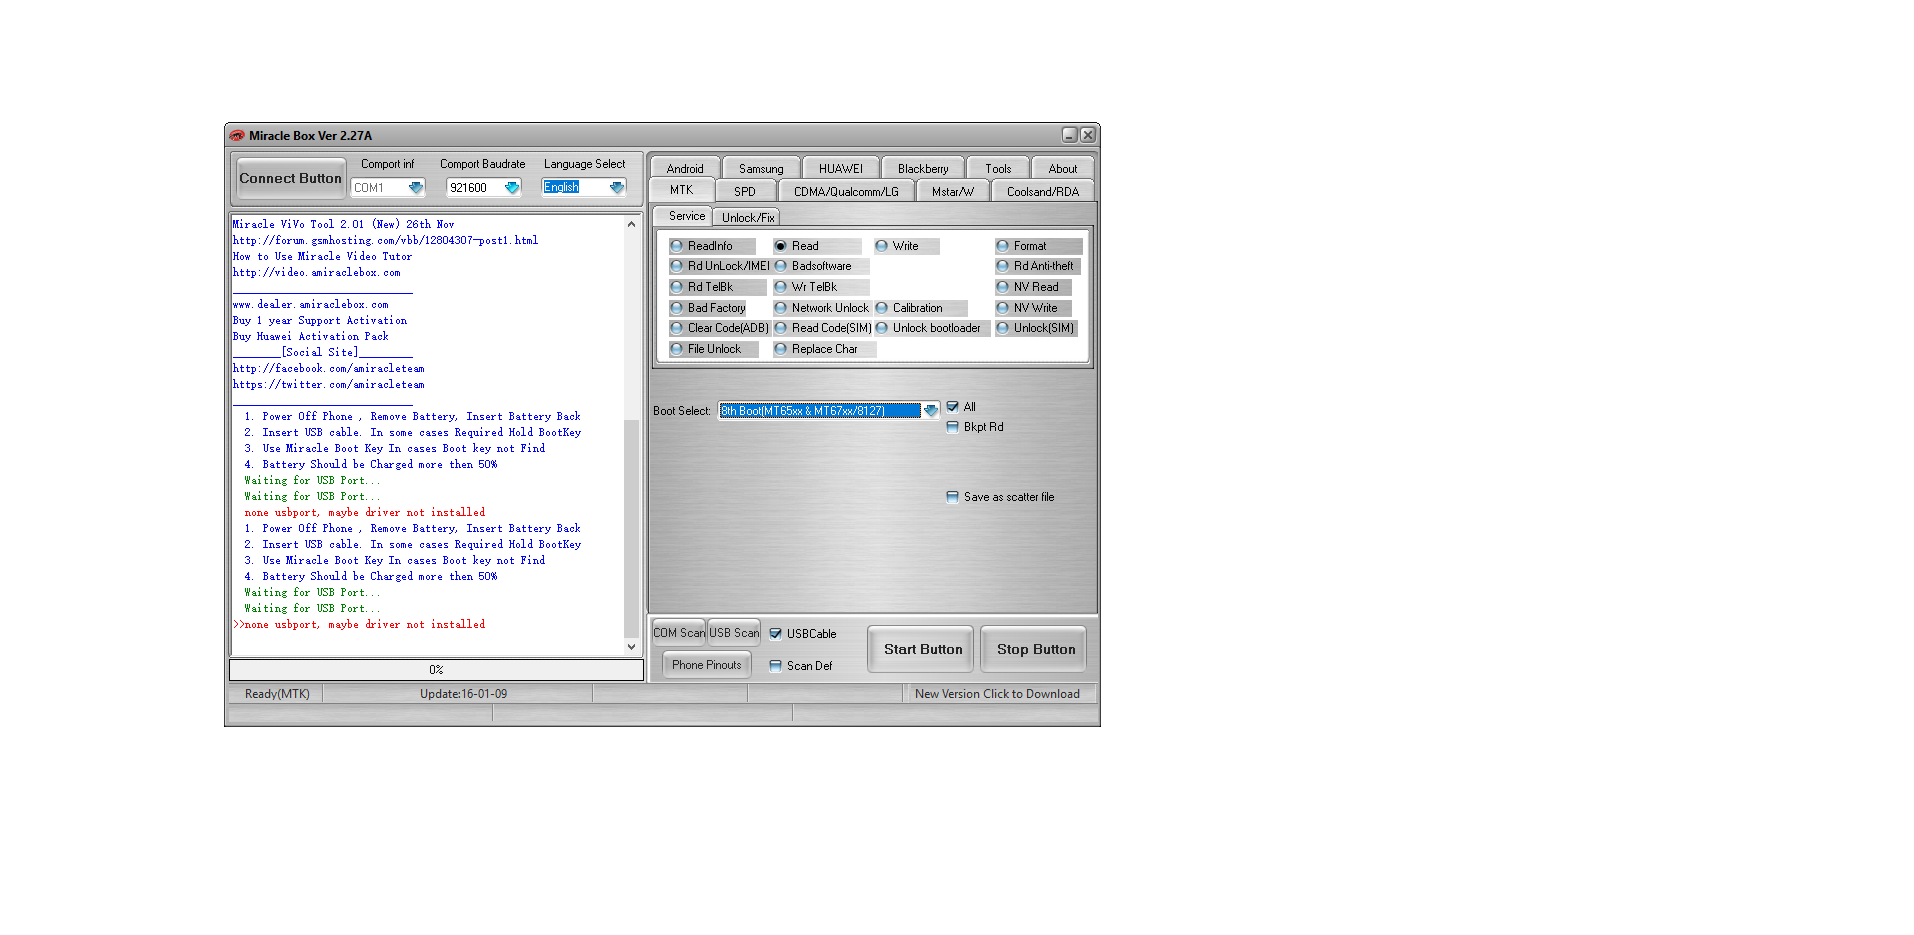Click the log panel scrollbar down arrow
Viewport: 1914px width, 935px height.
tap(631, 647)
